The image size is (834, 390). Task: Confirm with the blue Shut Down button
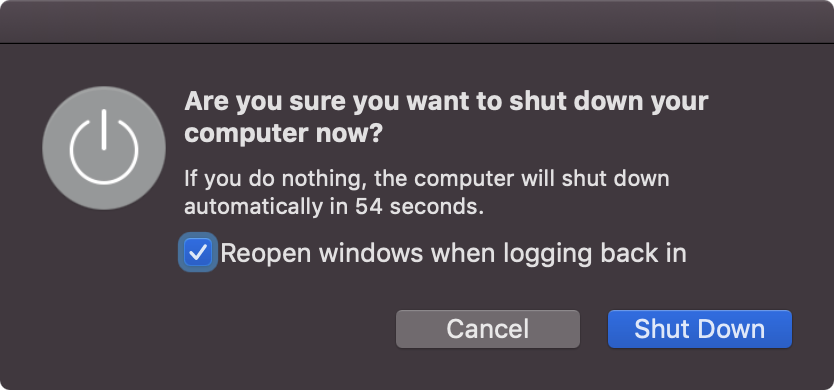pyautogui.click(x=699, y=329)
